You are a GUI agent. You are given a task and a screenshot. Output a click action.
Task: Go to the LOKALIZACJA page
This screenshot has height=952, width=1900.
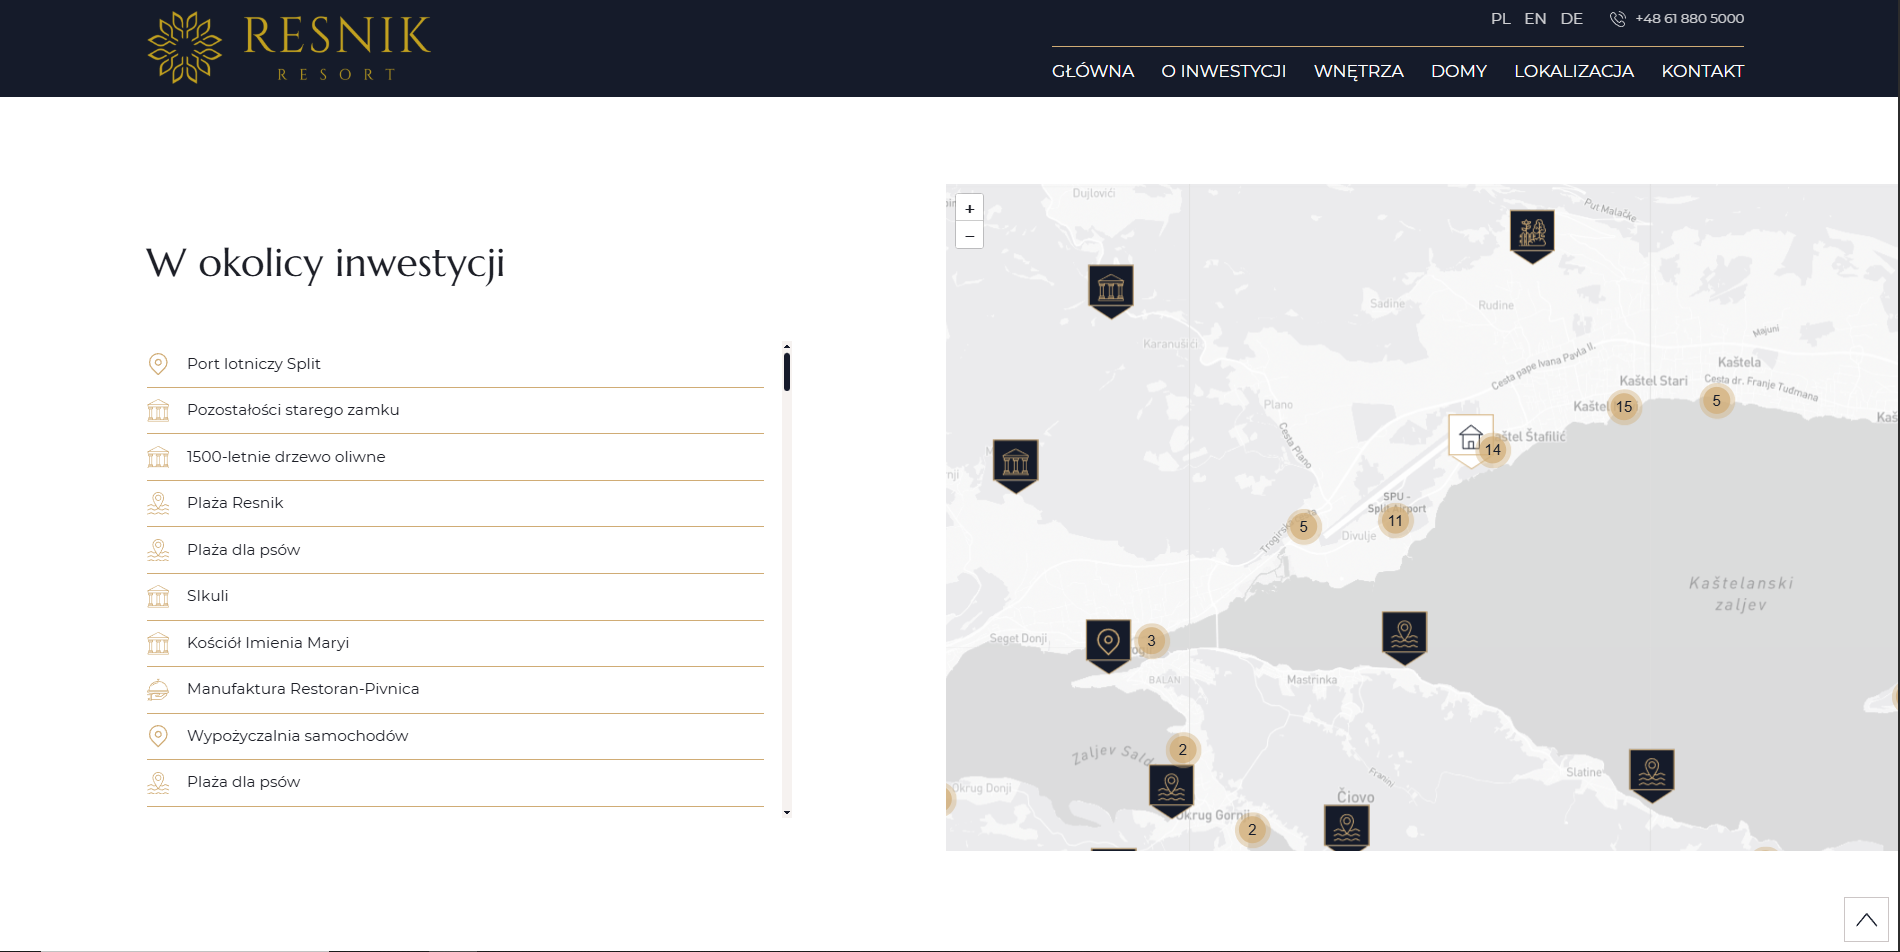(1574, 71)
